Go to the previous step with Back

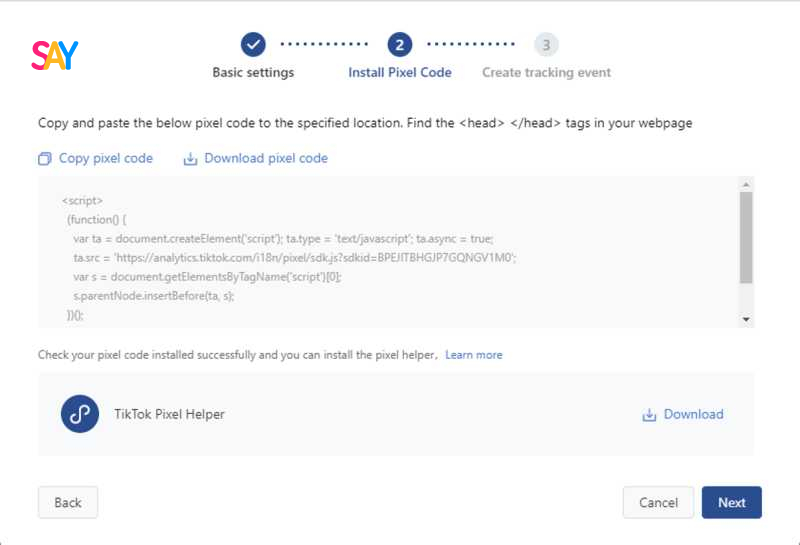68,503
